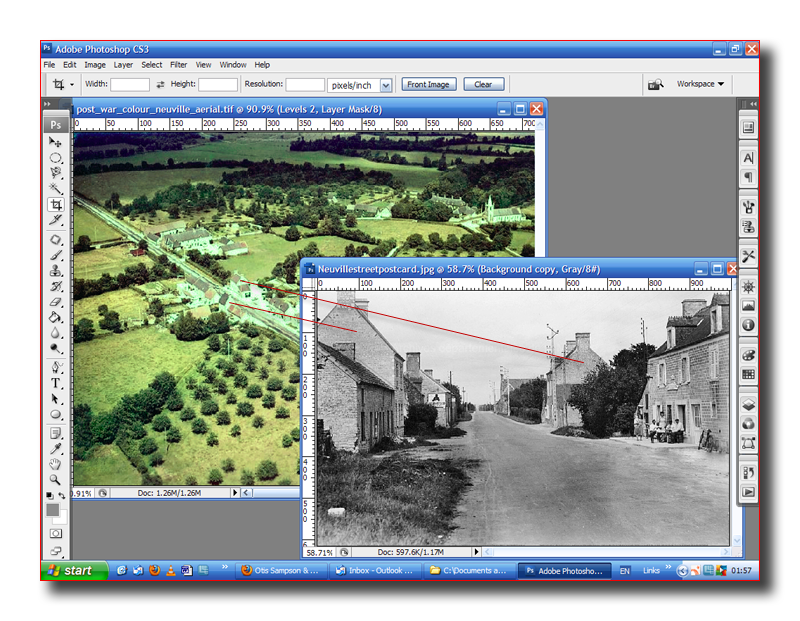The width and height of the screenshot is (800, 621).
Task: Open status bar menu in aerial window
Action: [235, 493]
